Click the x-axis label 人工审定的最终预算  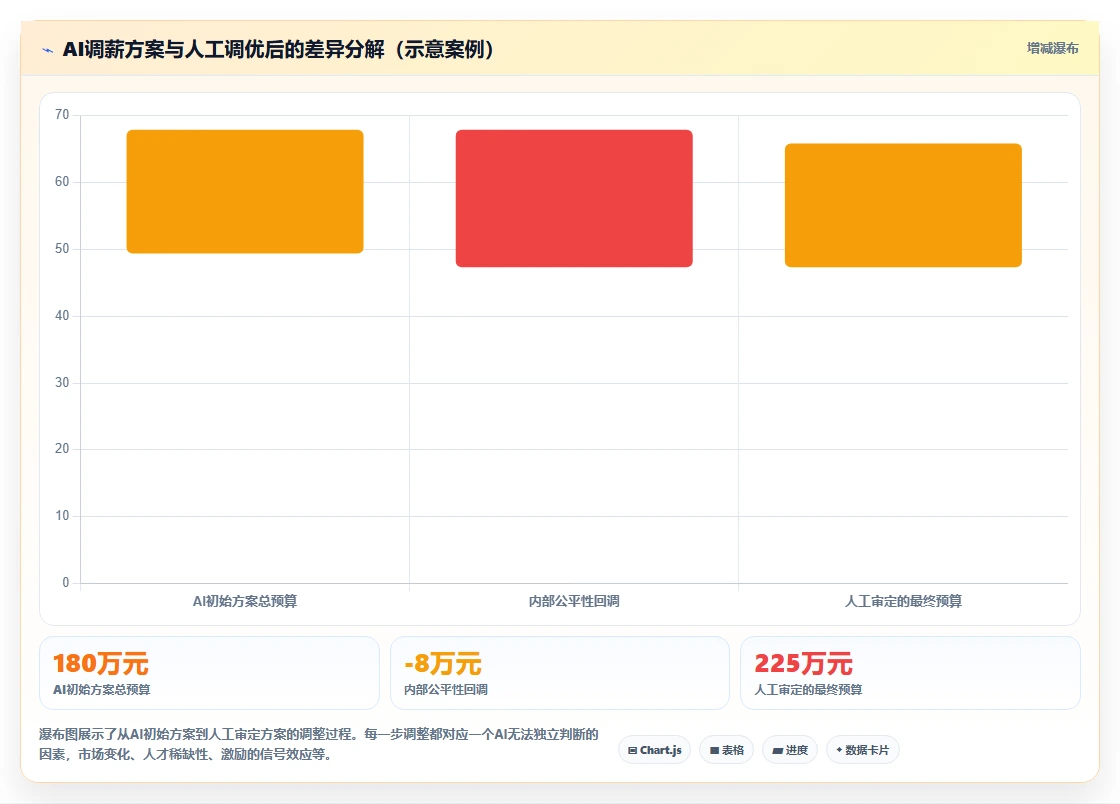pyautogui.click(x=904, y=601)
